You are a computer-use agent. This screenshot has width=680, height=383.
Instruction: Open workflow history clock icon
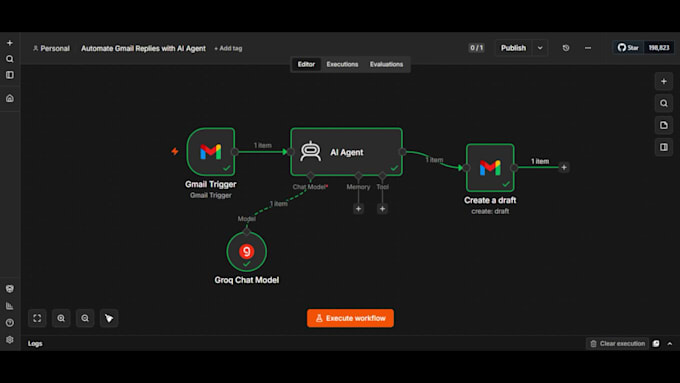[x=566, y=48]
